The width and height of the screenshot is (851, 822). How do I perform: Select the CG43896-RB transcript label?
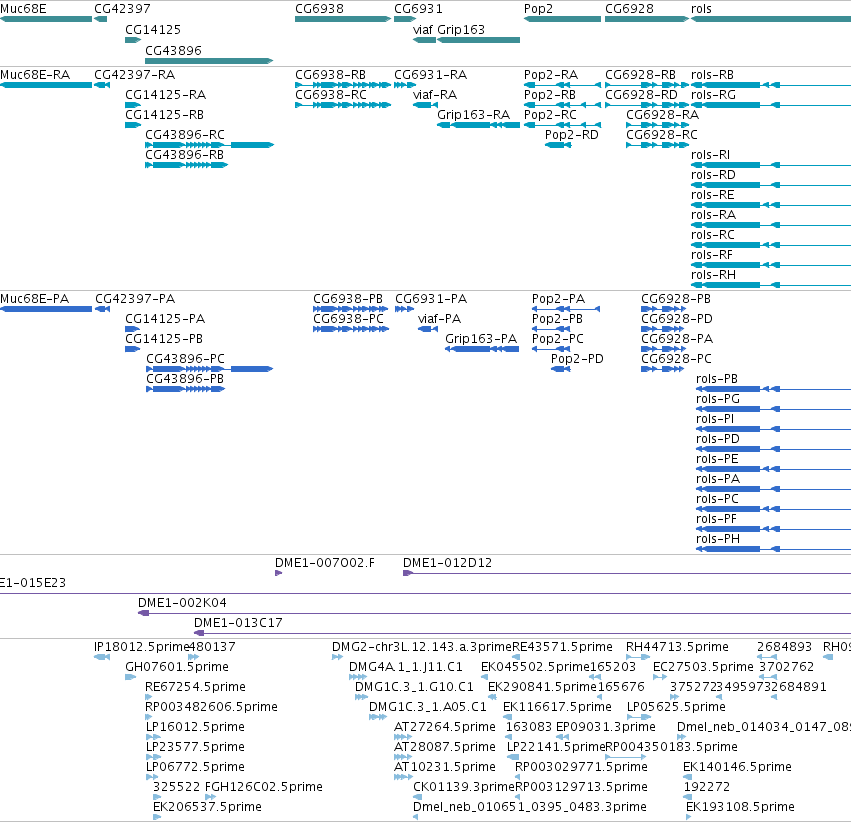pos(185,155)
